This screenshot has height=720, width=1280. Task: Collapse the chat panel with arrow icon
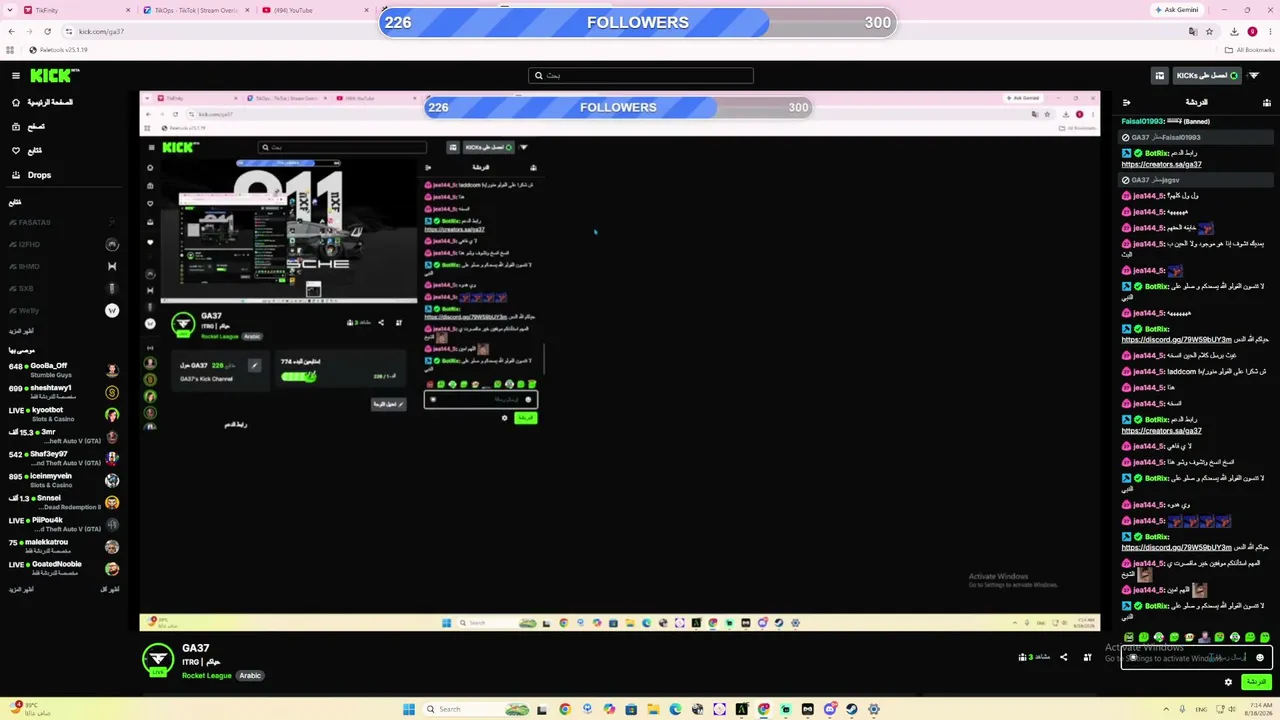tap(1126, 103)
